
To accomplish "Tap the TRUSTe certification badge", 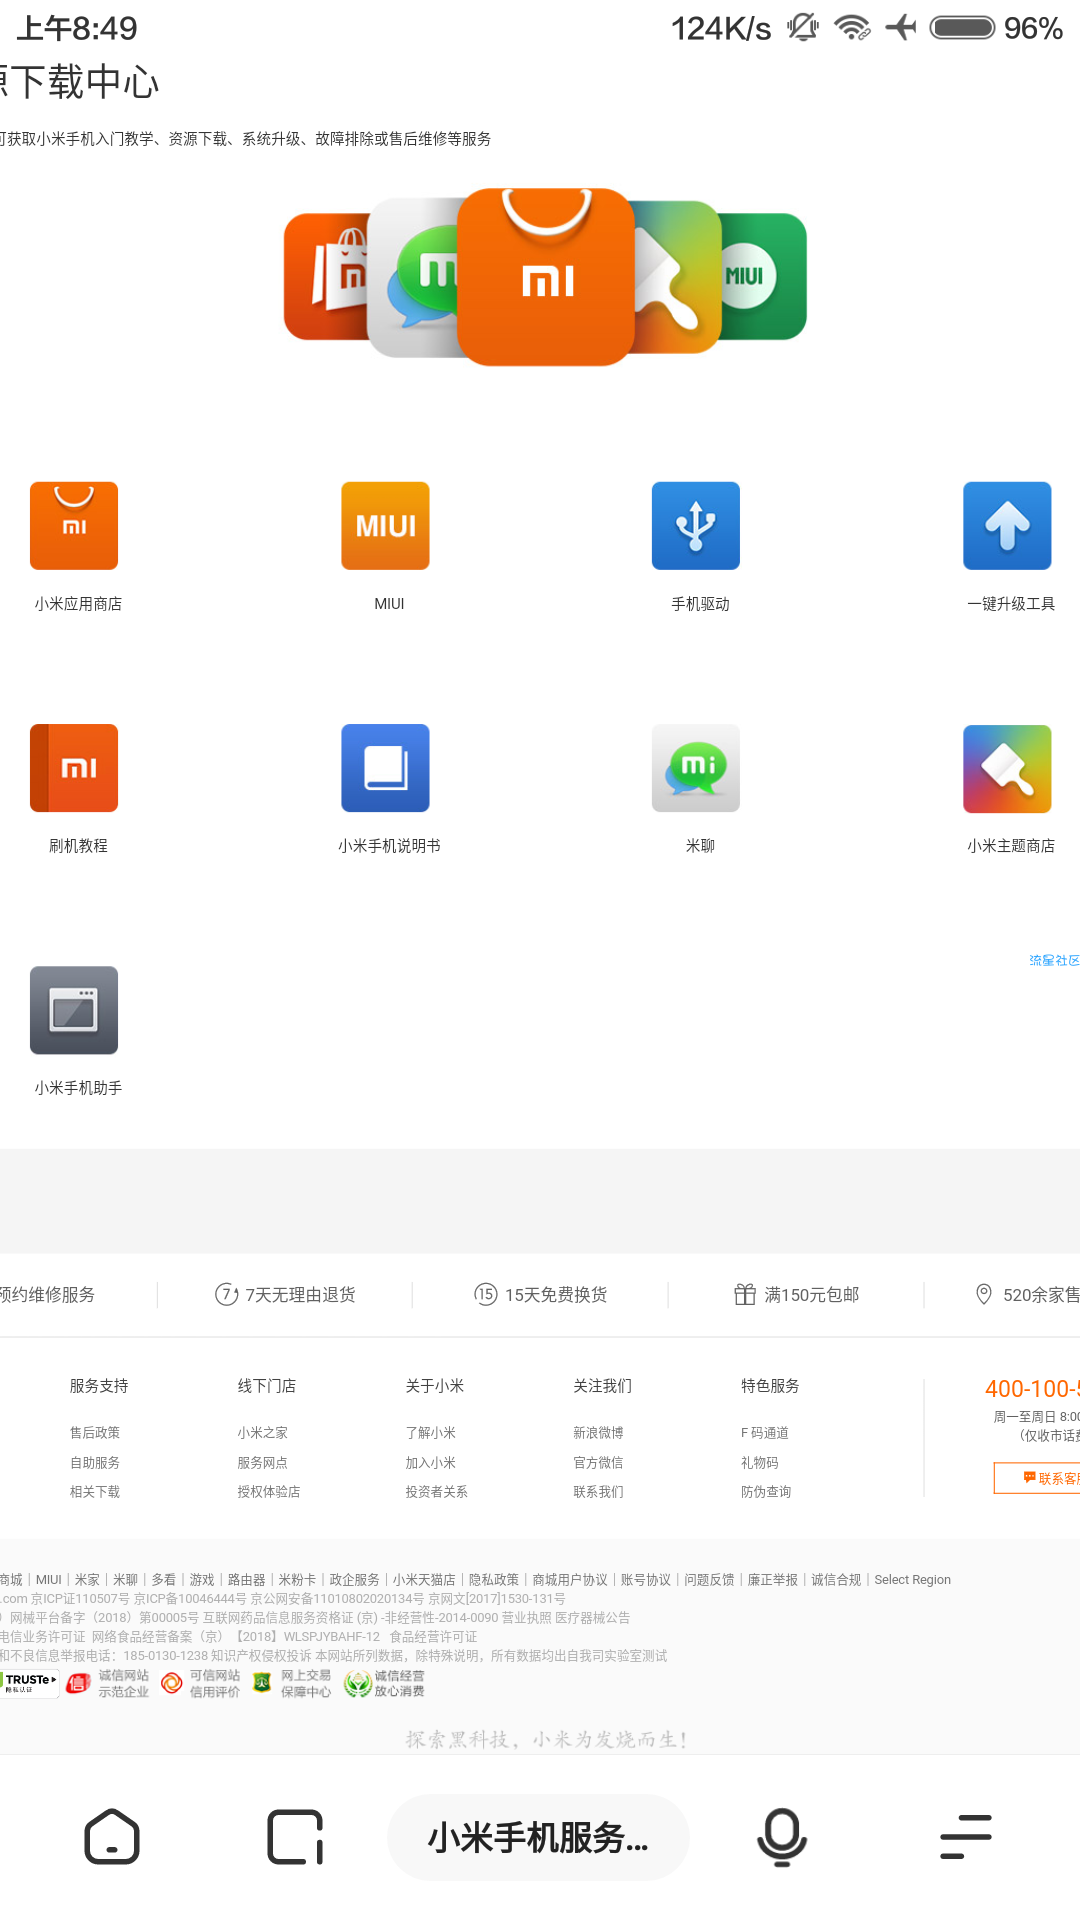I will (30, 1683).
